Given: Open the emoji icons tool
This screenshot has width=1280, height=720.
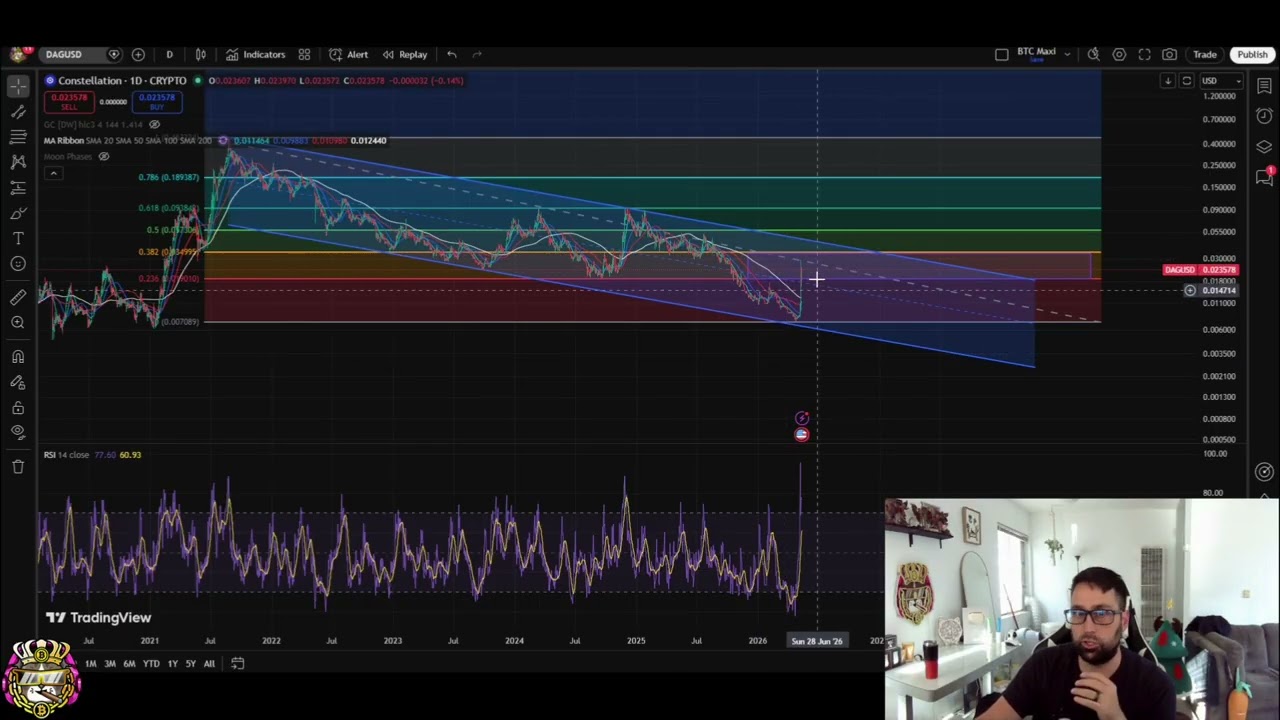Looking at the screenshot, I should click(x=18, y=264).
